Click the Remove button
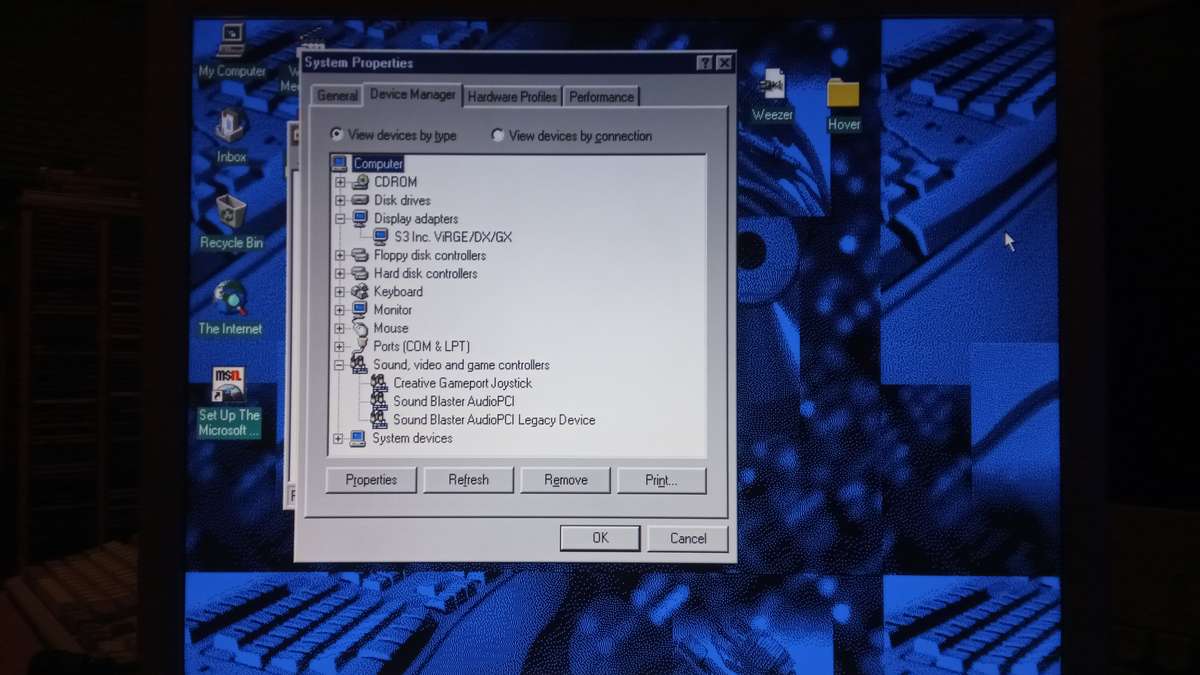 click(565, 480)
